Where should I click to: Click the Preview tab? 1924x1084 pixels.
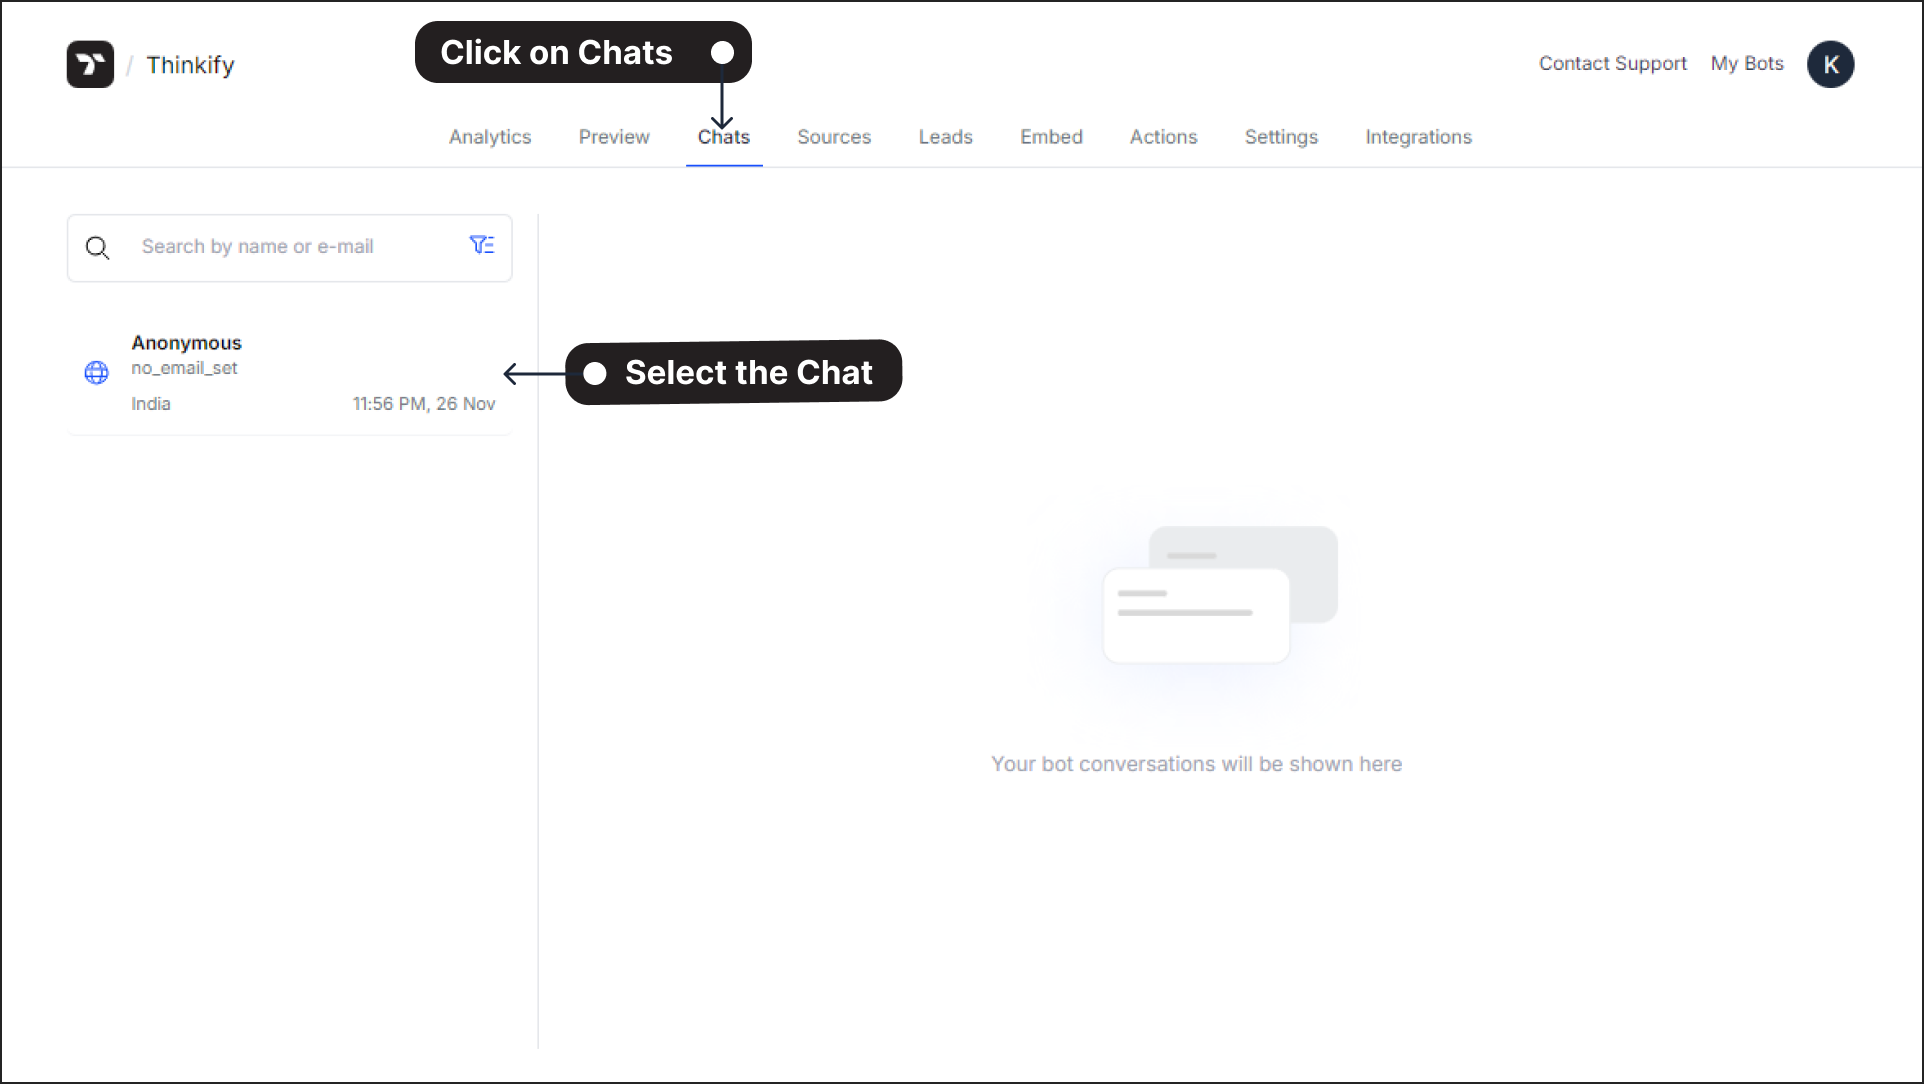pyautogui.click(x=614, y=137)
